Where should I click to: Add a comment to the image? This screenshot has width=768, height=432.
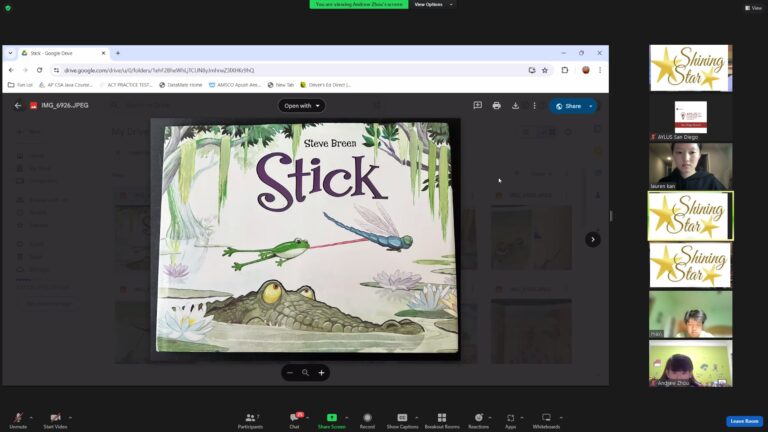[x=478, y=105]
